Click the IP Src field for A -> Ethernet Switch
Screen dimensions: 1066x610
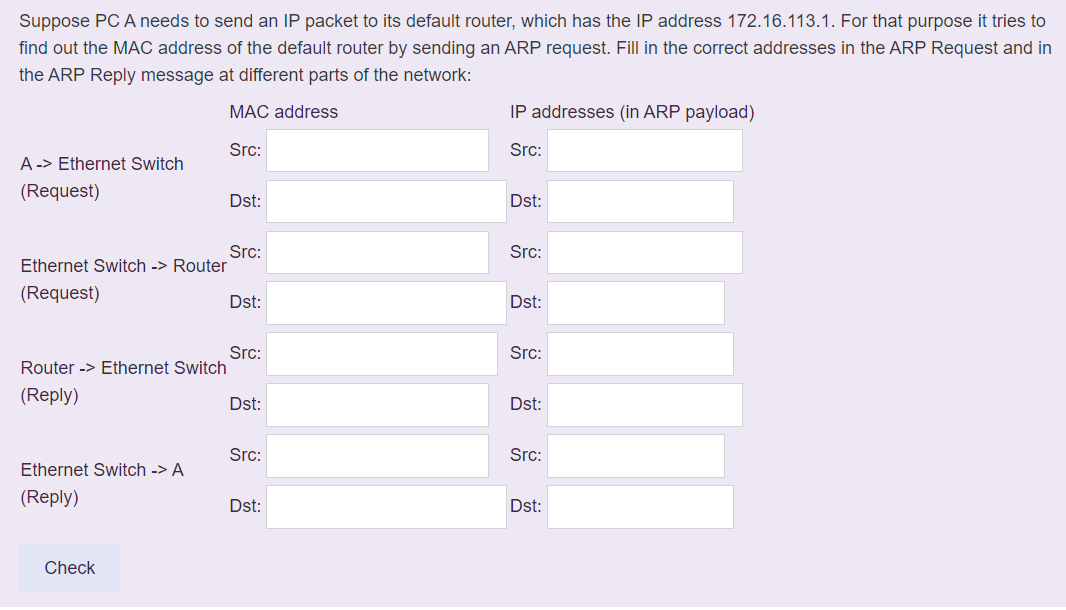point(644,150)
